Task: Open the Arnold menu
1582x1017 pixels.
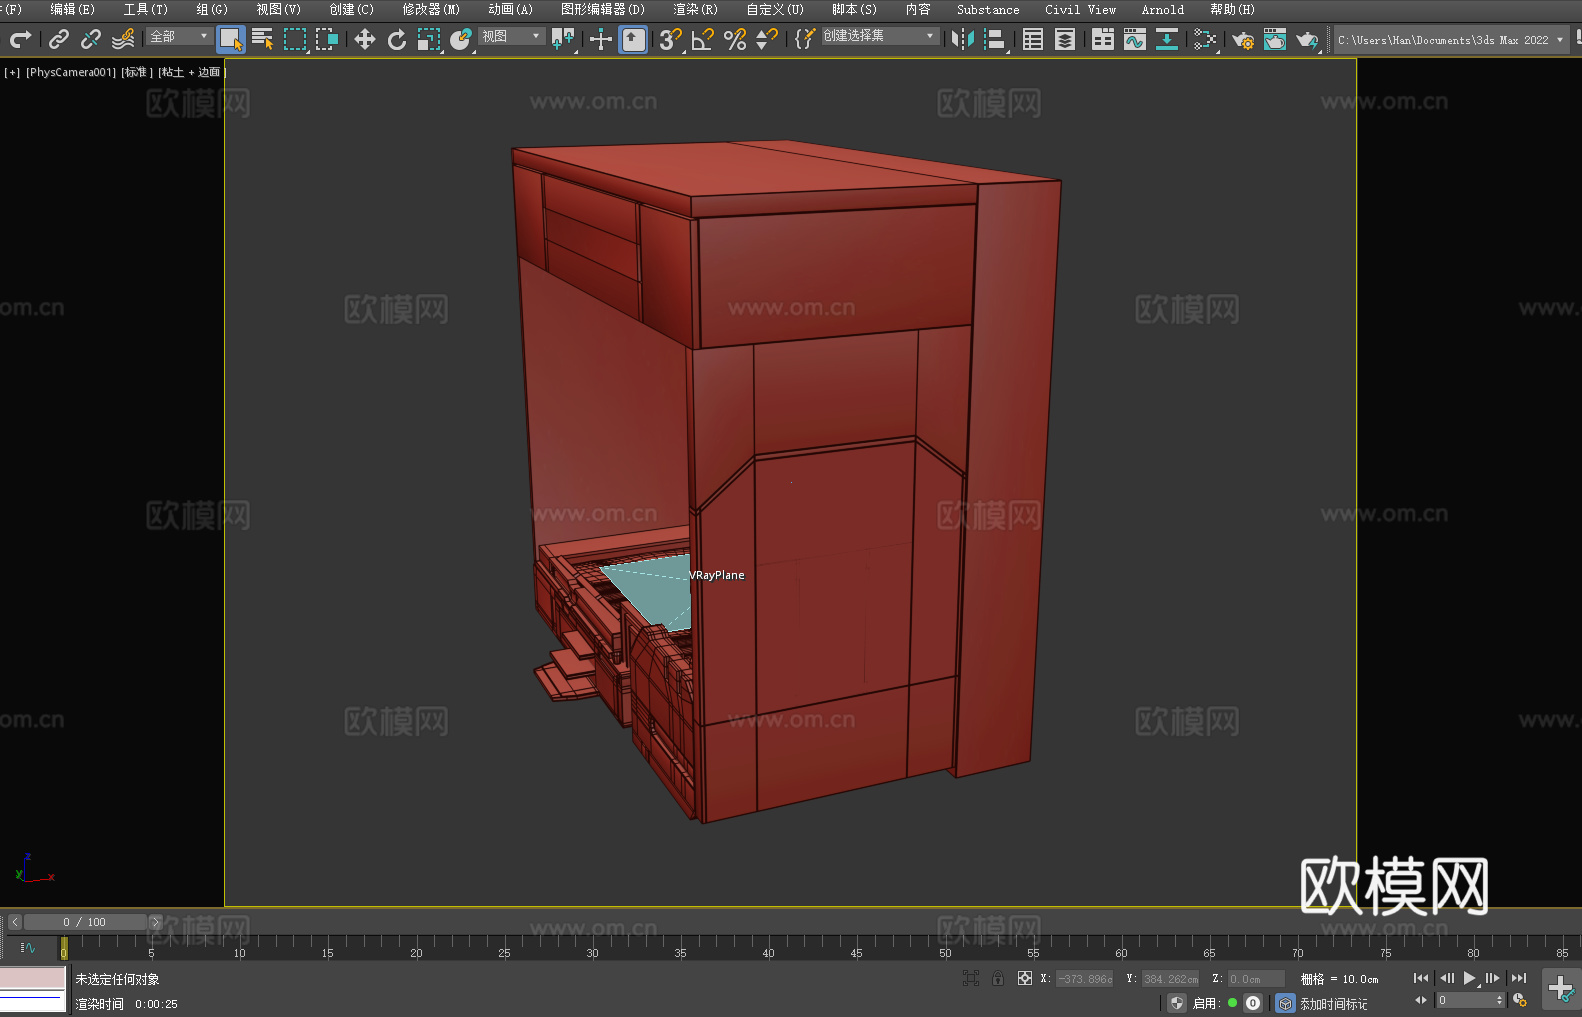Action: point(1162,9)
